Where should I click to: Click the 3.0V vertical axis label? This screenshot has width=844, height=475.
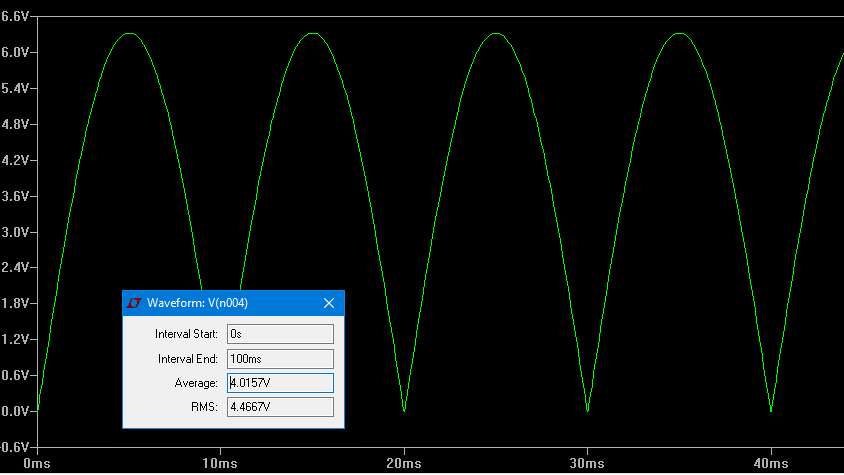(15, 232)
